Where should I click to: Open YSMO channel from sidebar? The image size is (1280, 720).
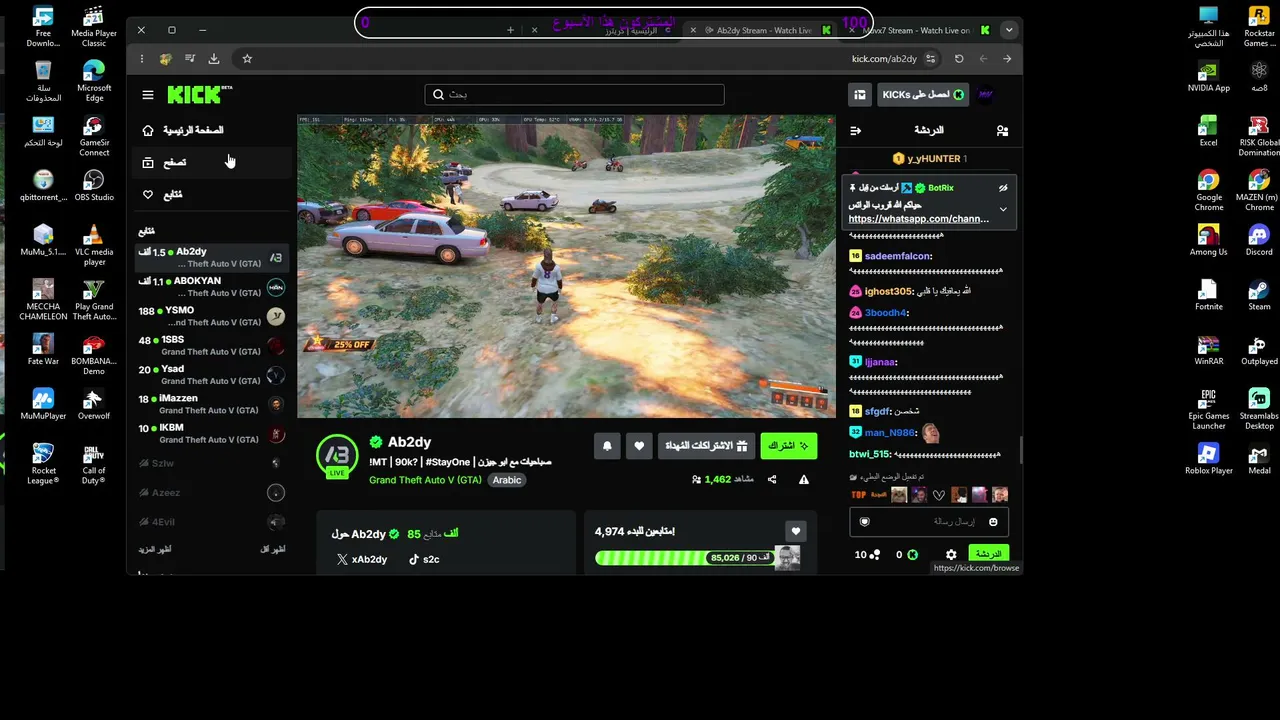[x=211, y=316]
